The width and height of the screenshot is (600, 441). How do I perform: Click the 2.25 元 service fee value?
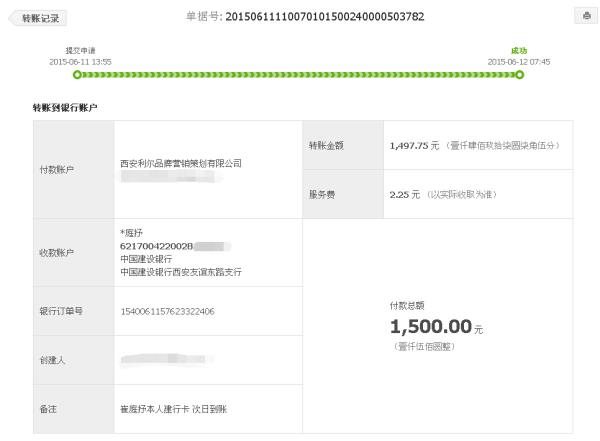[405, 195]
